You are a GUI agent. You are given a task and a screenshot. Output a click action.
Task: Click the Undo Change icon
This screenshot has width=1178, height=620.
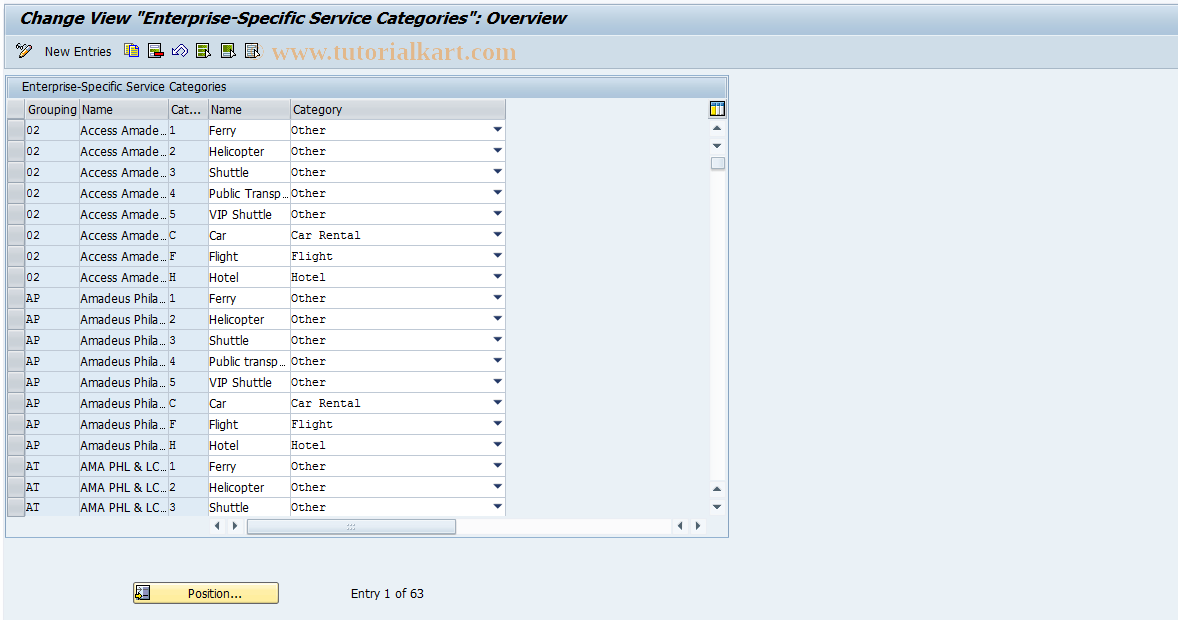180,50
